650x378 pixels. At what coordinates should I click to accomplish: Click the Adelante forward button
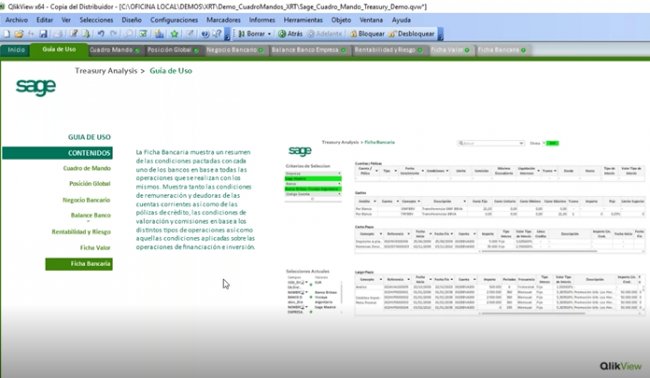tap(325, 34)
